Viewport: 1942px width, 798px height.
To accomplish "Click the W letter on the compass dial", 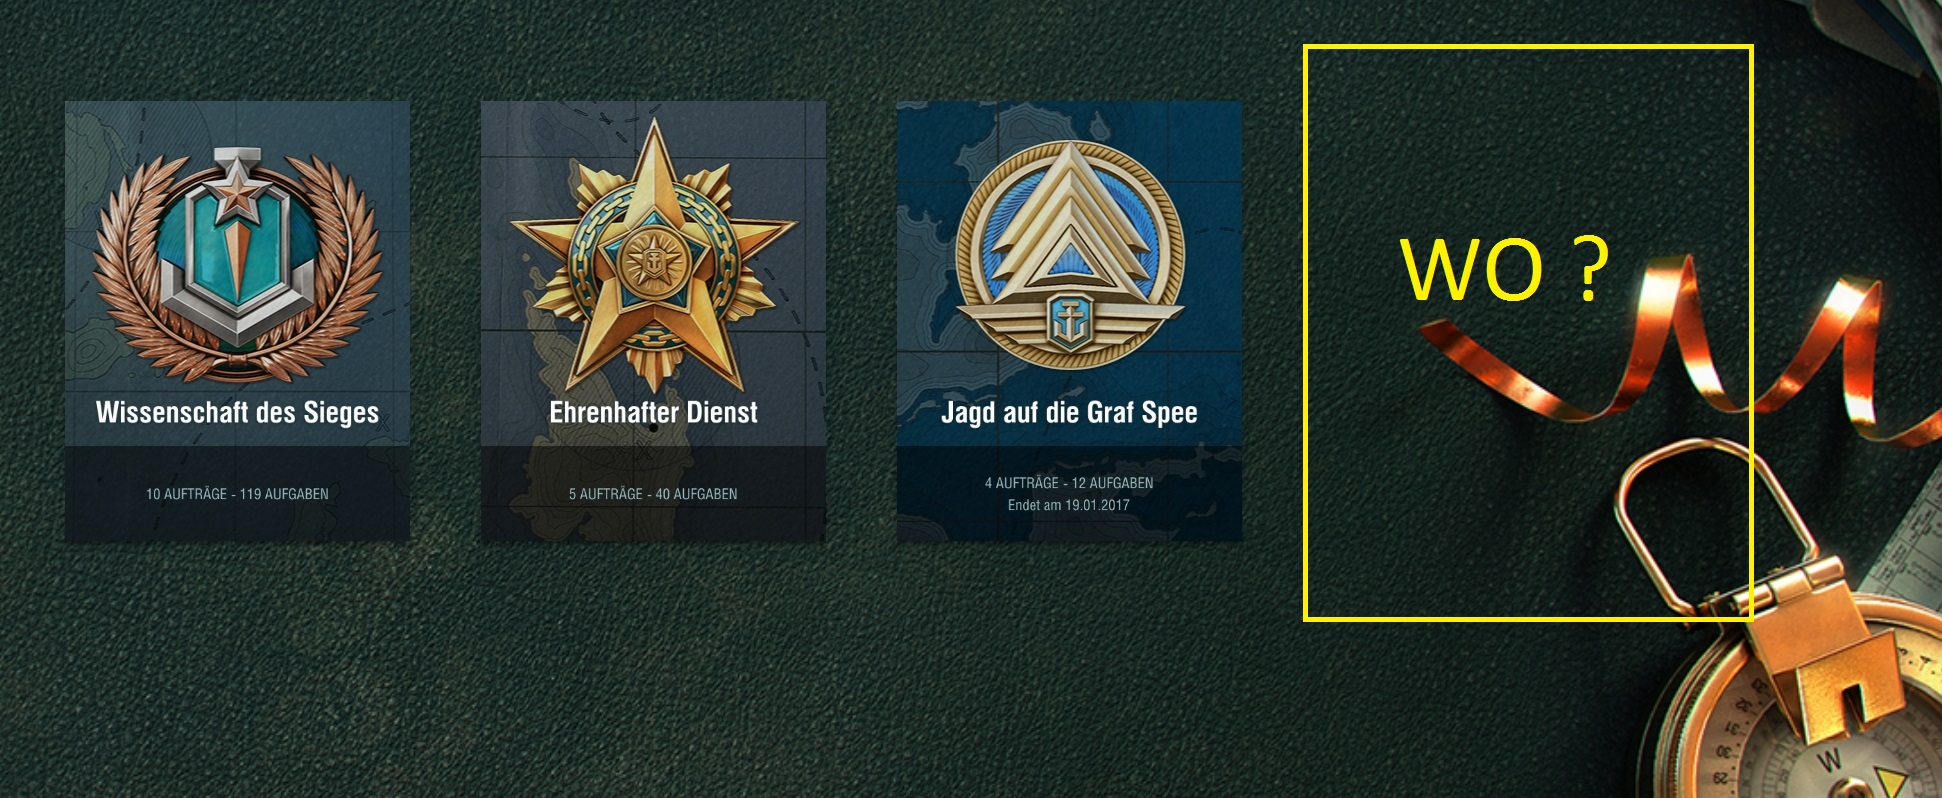I will [x=1829, y=760].
